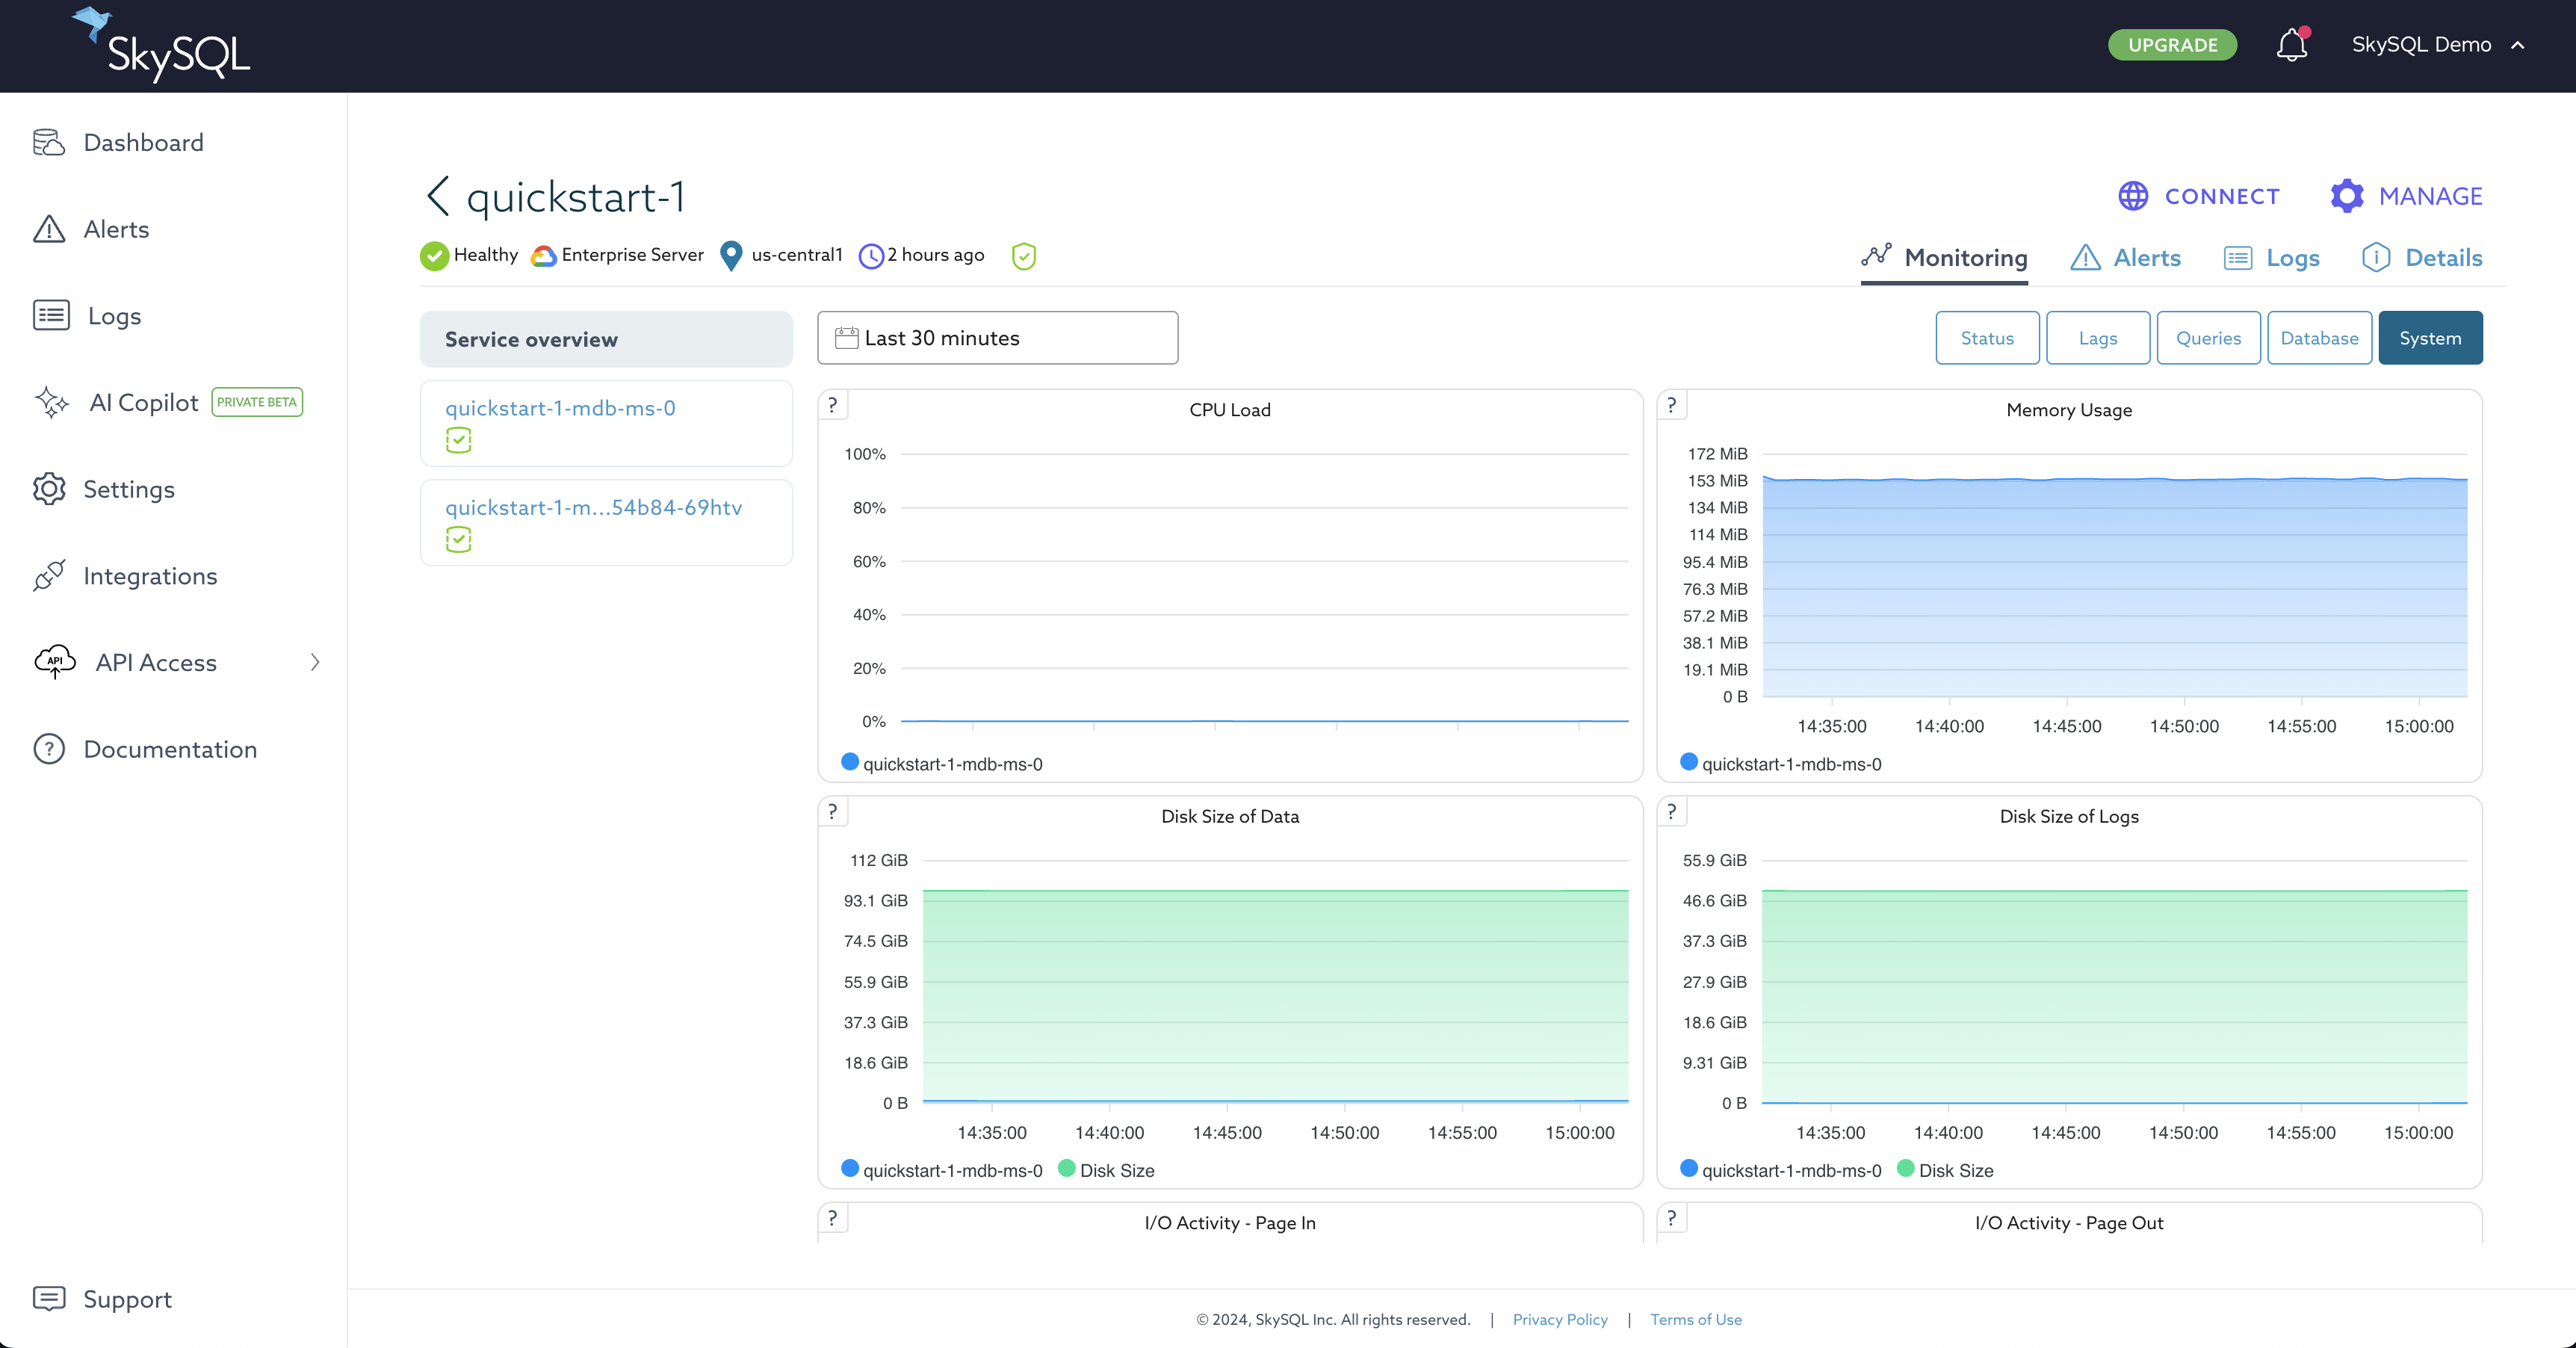The image size is (2576, 1348).
Task: Open the Queries monitoring tab
Action: coord(2209,337)
